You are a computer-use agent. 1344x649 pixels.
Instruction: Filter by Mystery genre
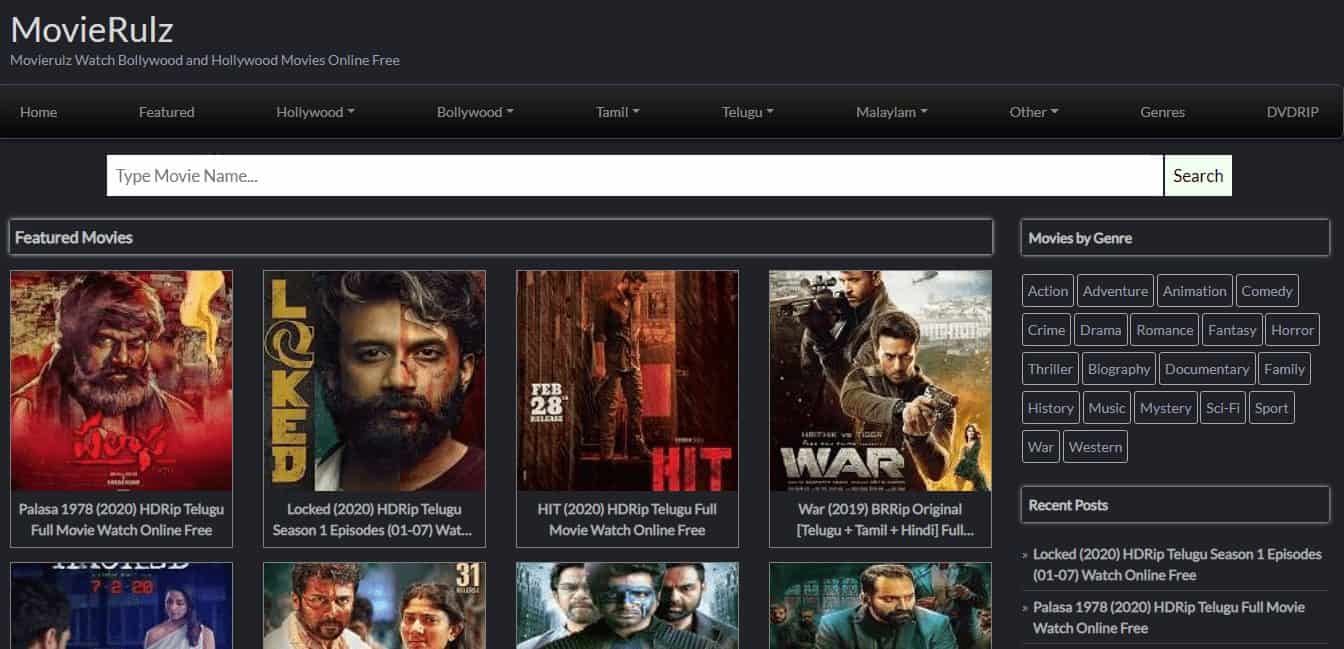[1166, 408]
